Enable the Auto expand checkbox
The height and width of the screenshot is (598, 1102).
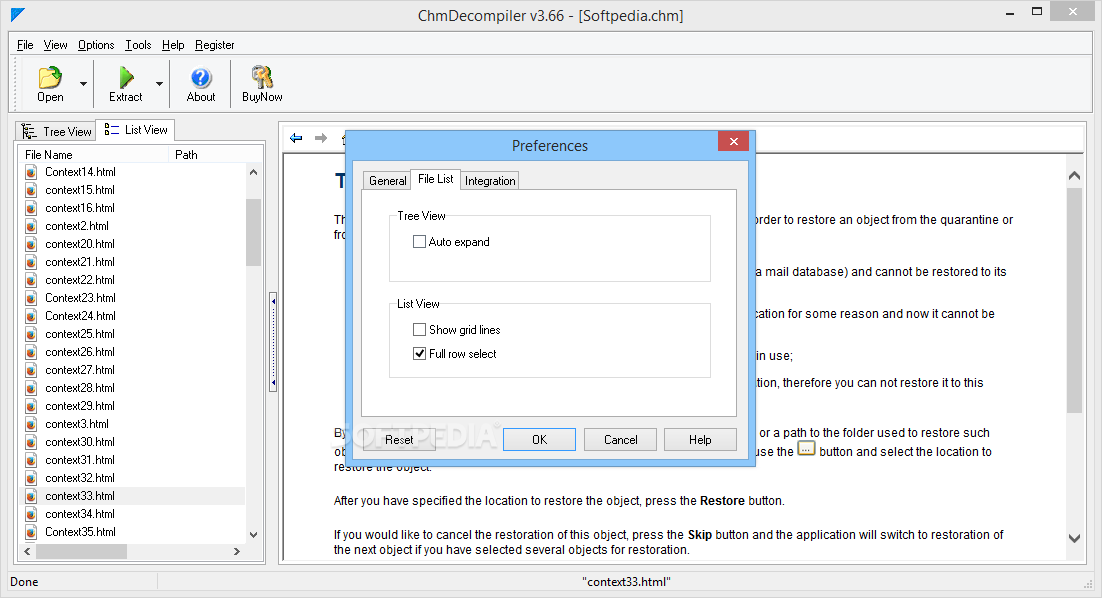pos(420,242)
